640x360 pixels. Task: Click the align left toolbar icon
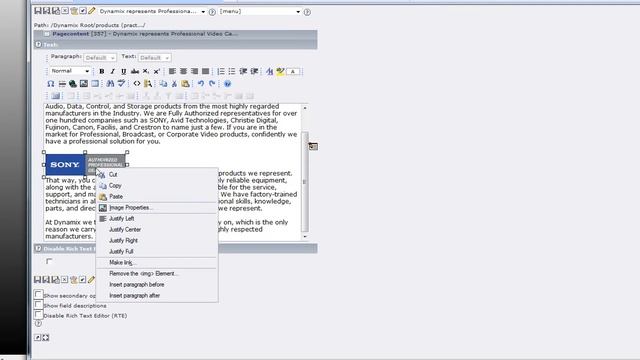172,71
